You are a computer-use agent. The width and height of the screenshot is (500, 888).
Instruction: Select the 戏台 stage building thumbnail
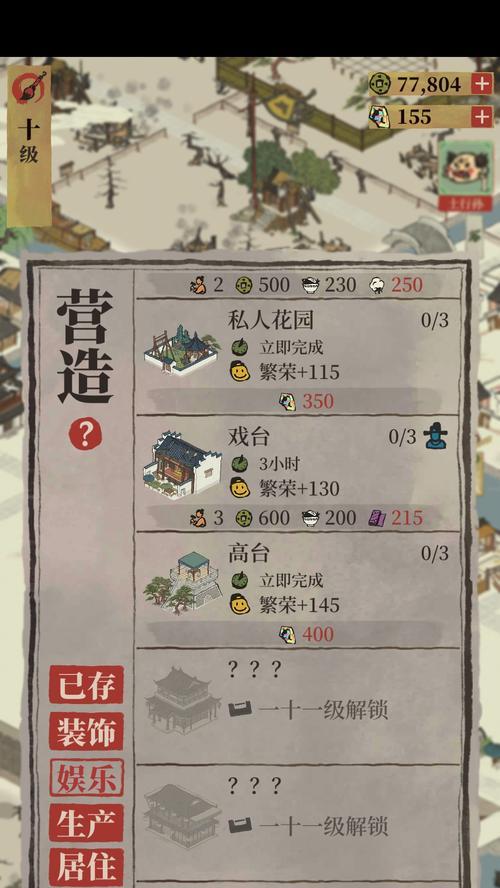pyautogui.click(x=182, y=466)
